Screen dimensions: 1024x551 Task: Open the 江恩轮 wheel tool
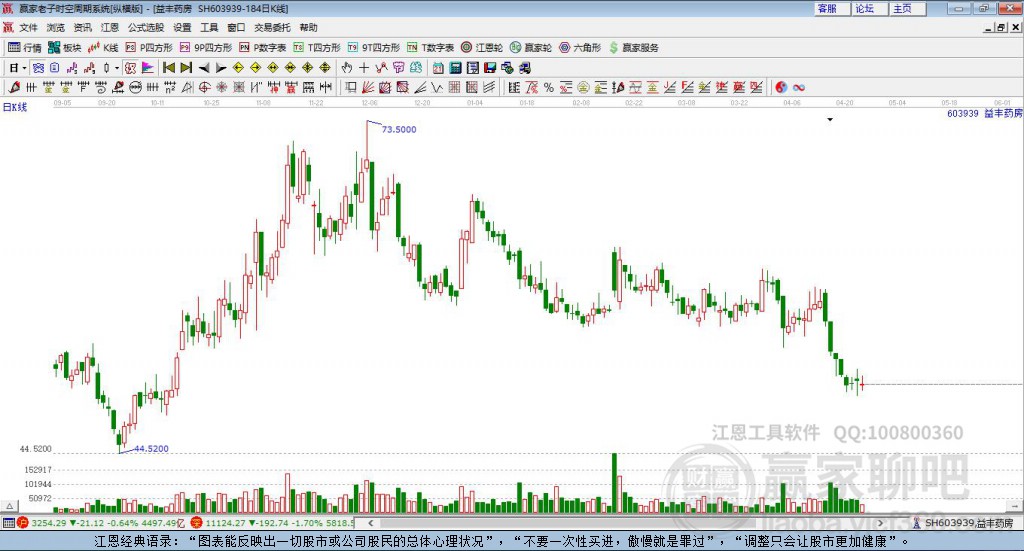pos(482,48)
